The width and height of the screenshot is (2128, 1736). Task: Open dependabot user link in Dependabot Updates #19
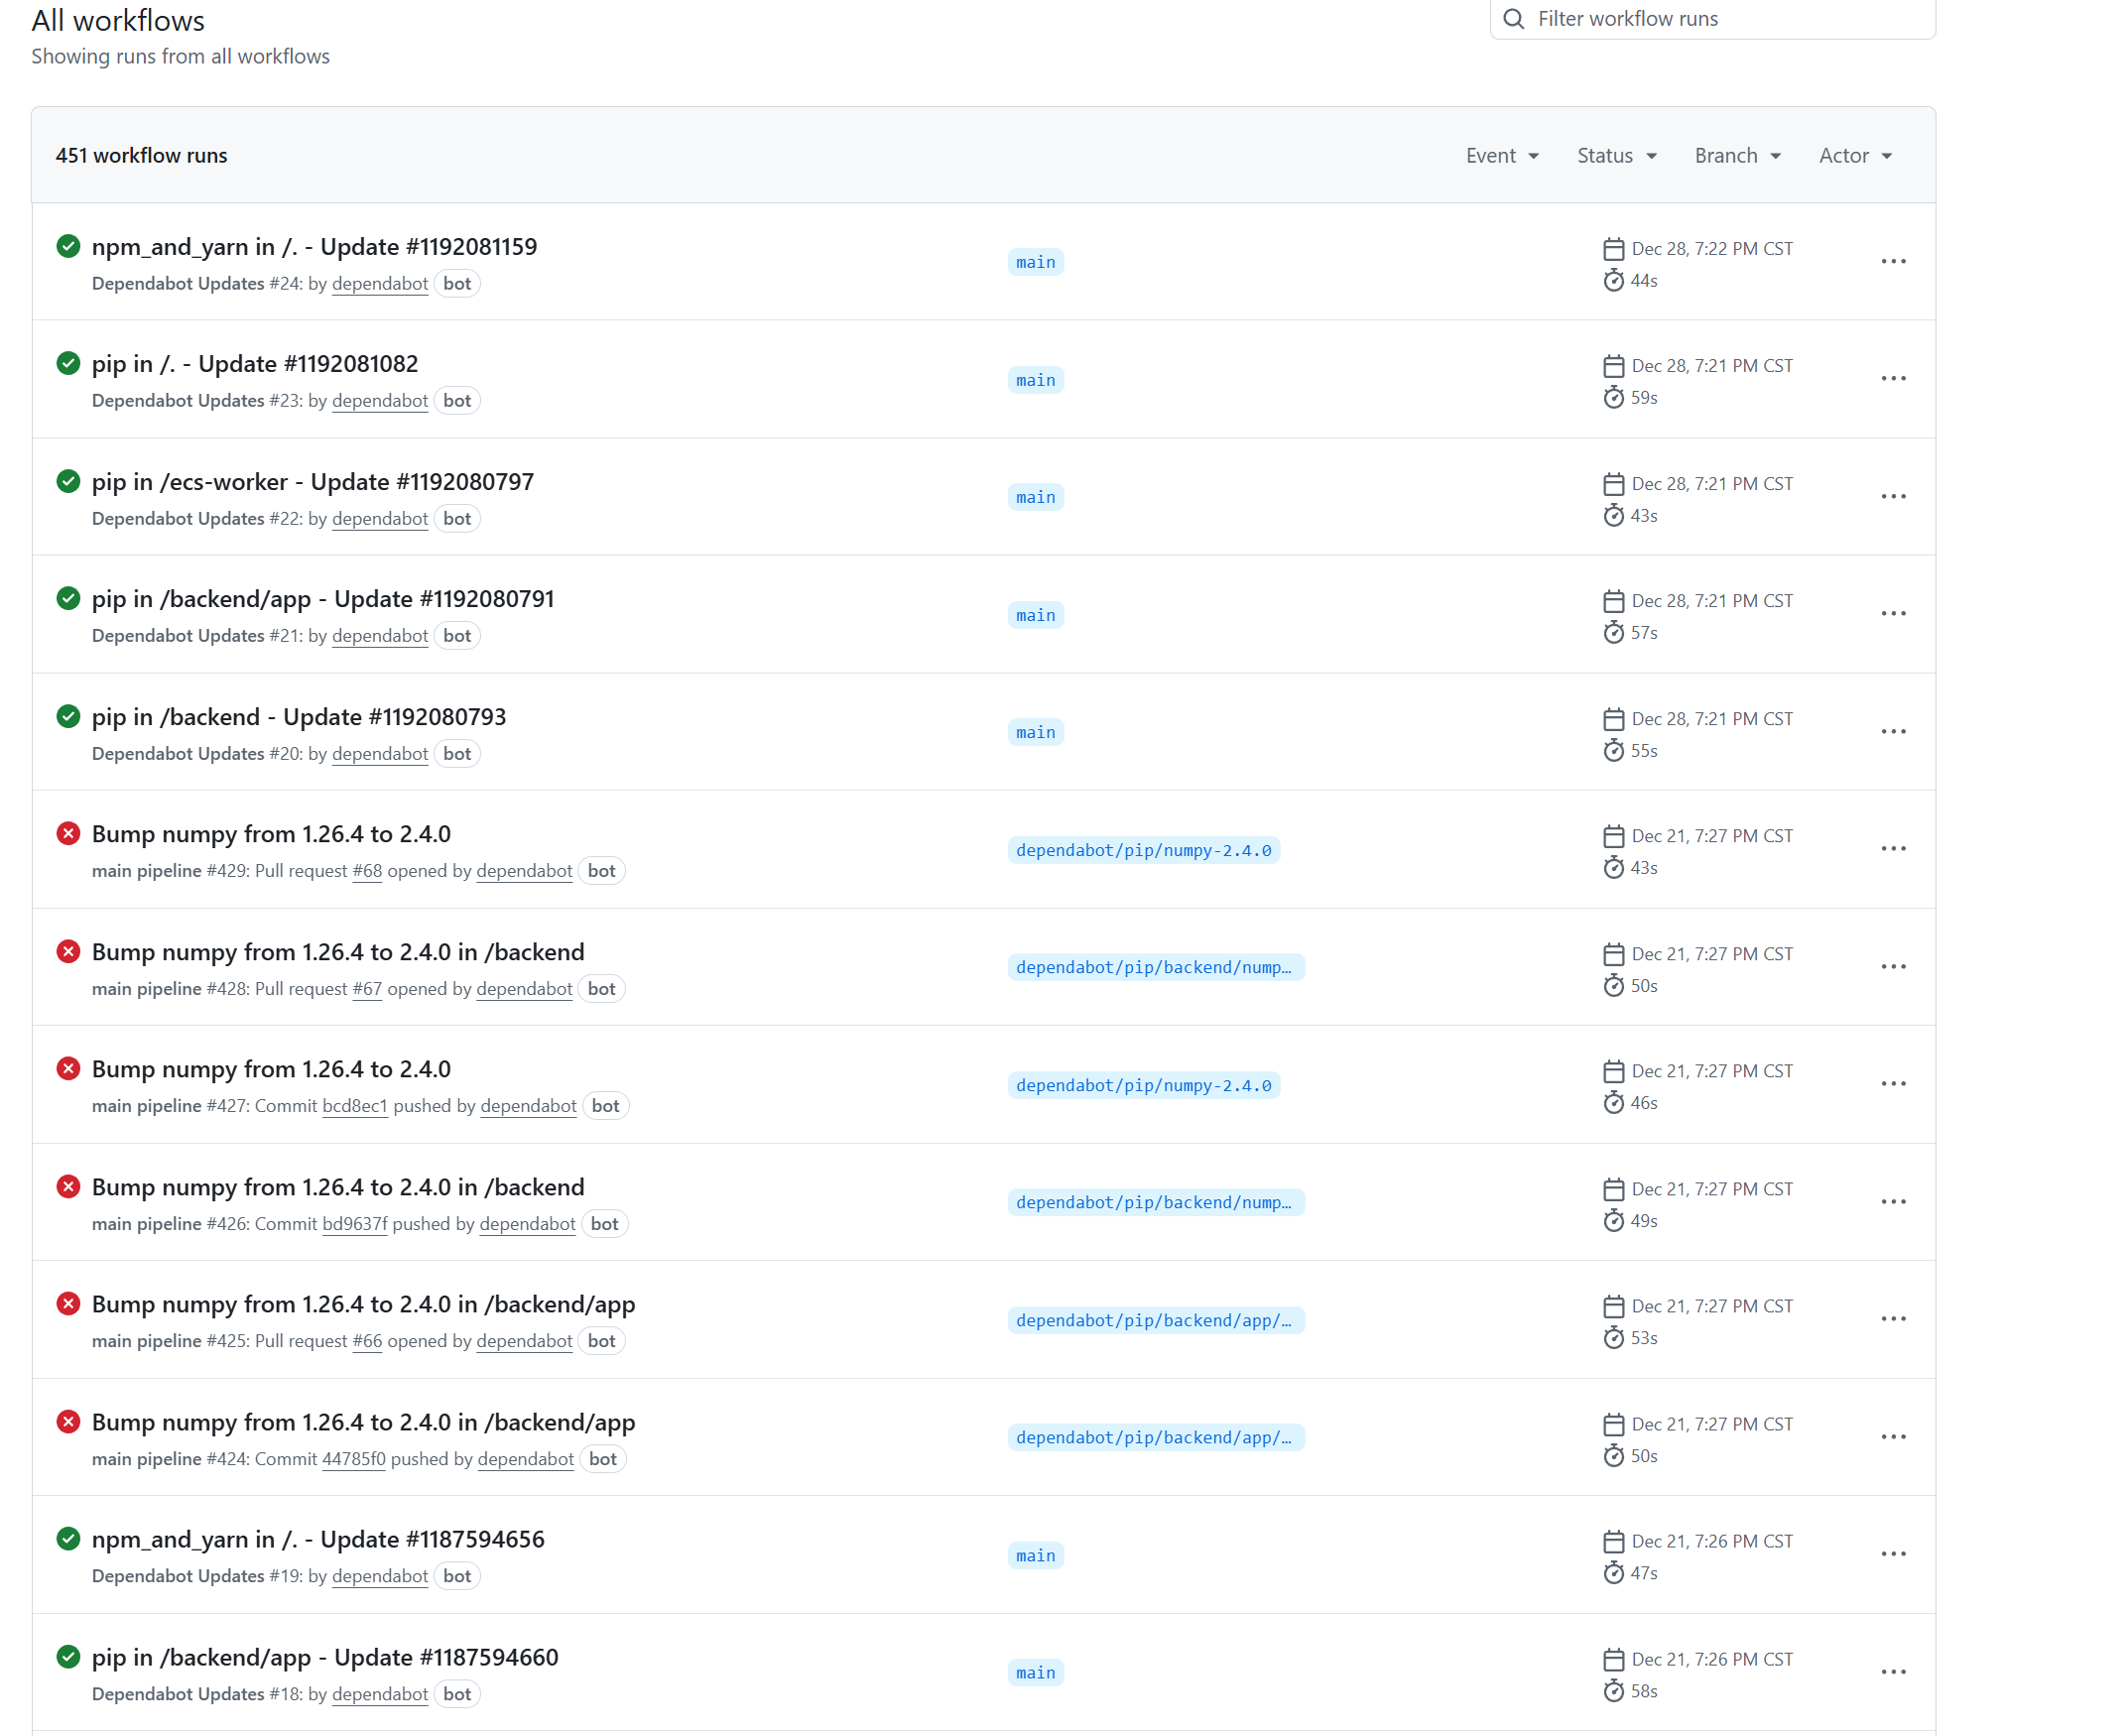(x=379, y=1577)
